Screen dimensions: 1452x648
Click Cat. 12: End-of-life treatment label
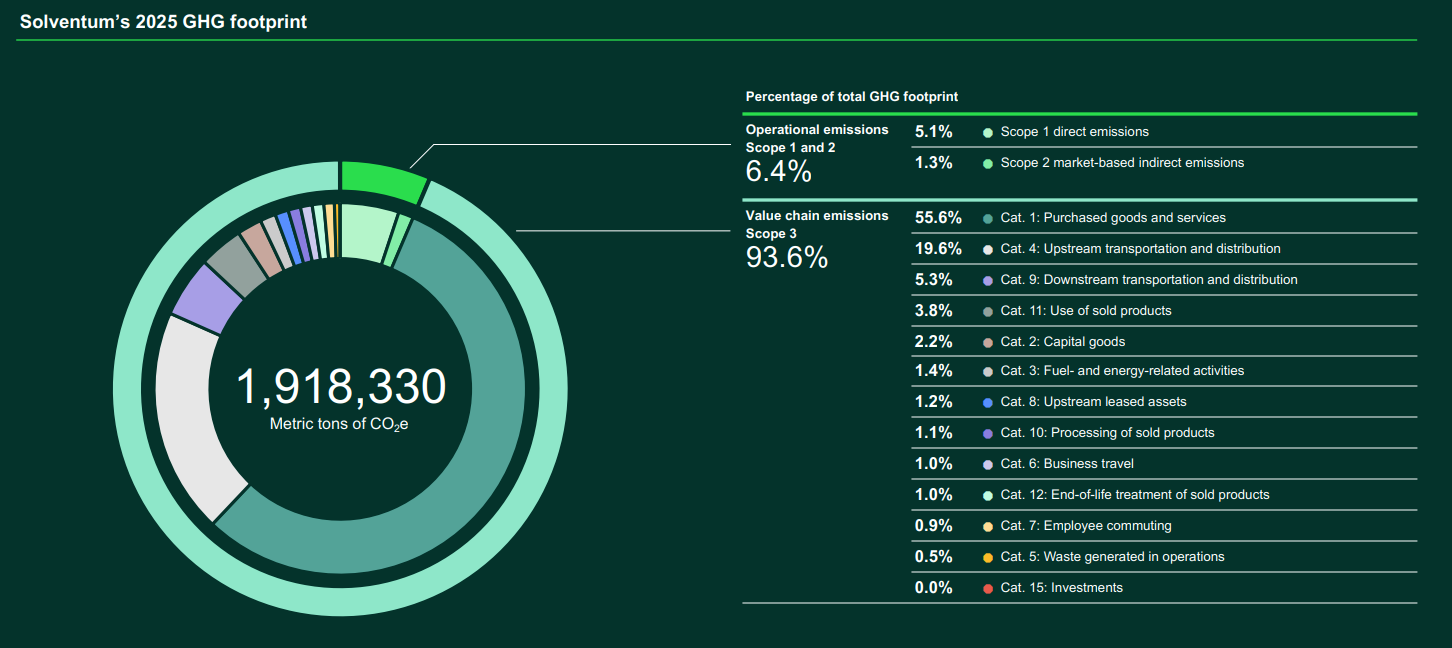[x=1135, y=495]
